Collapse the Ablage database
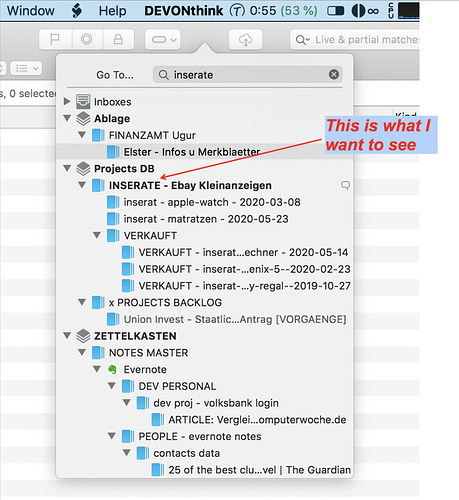The image size is (459, 500). 67,118
